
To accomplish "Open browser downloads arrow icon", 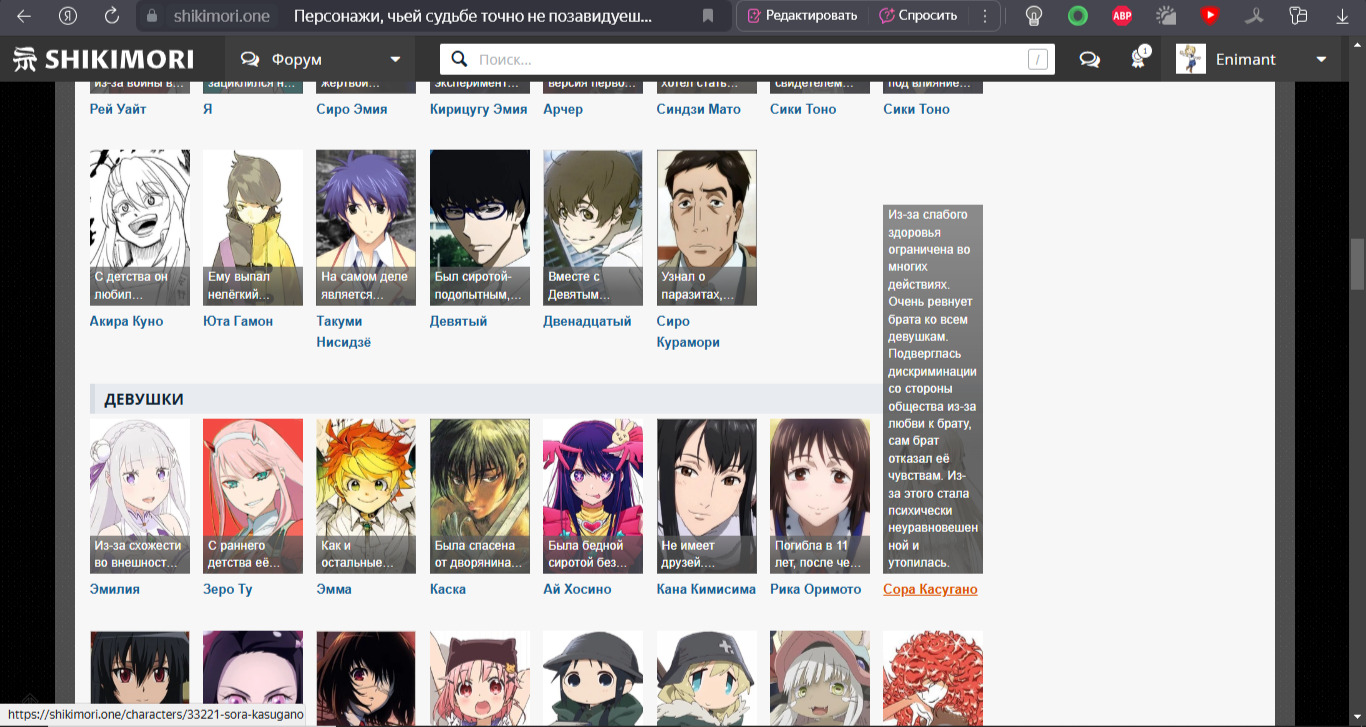I will pos(1342,16).
